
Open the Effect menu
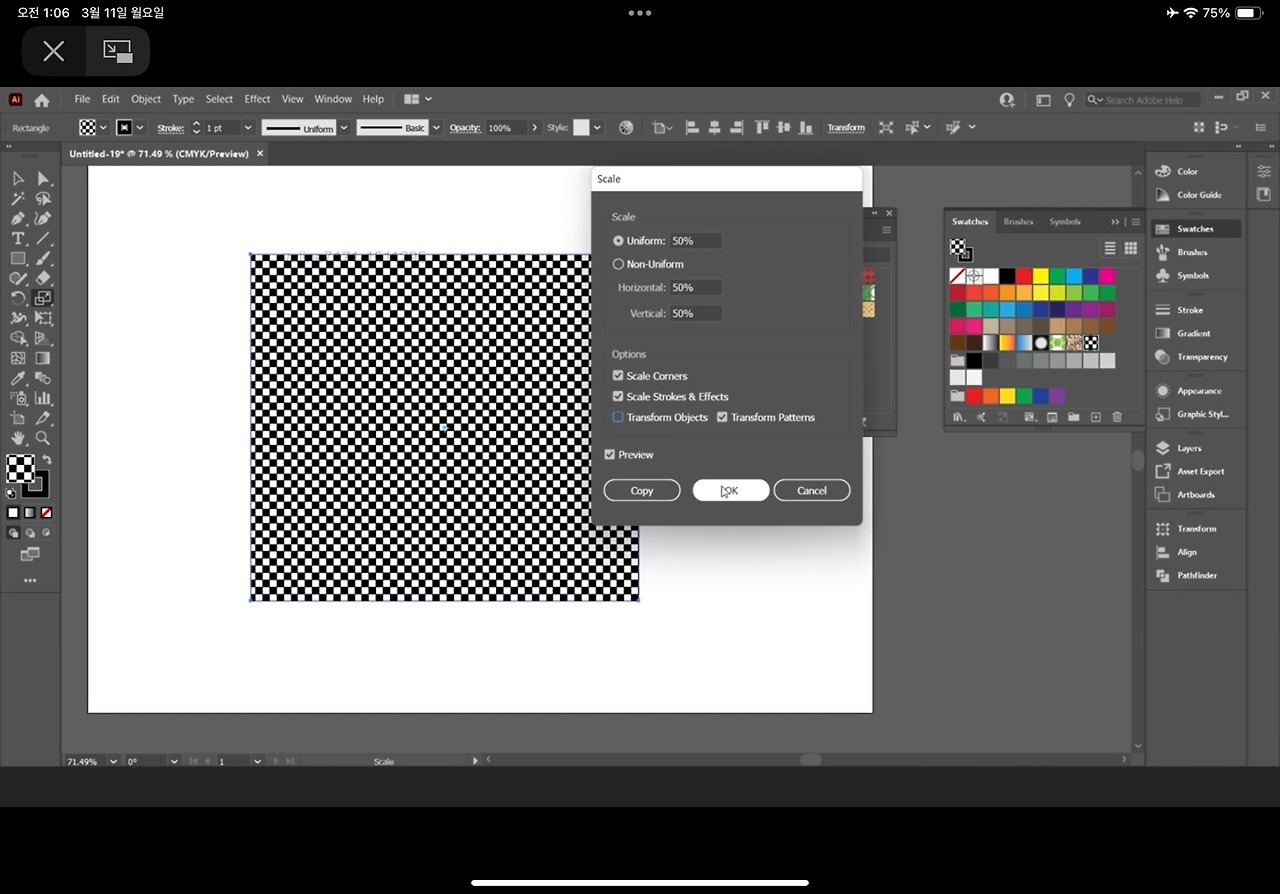[x=257, y=99]
